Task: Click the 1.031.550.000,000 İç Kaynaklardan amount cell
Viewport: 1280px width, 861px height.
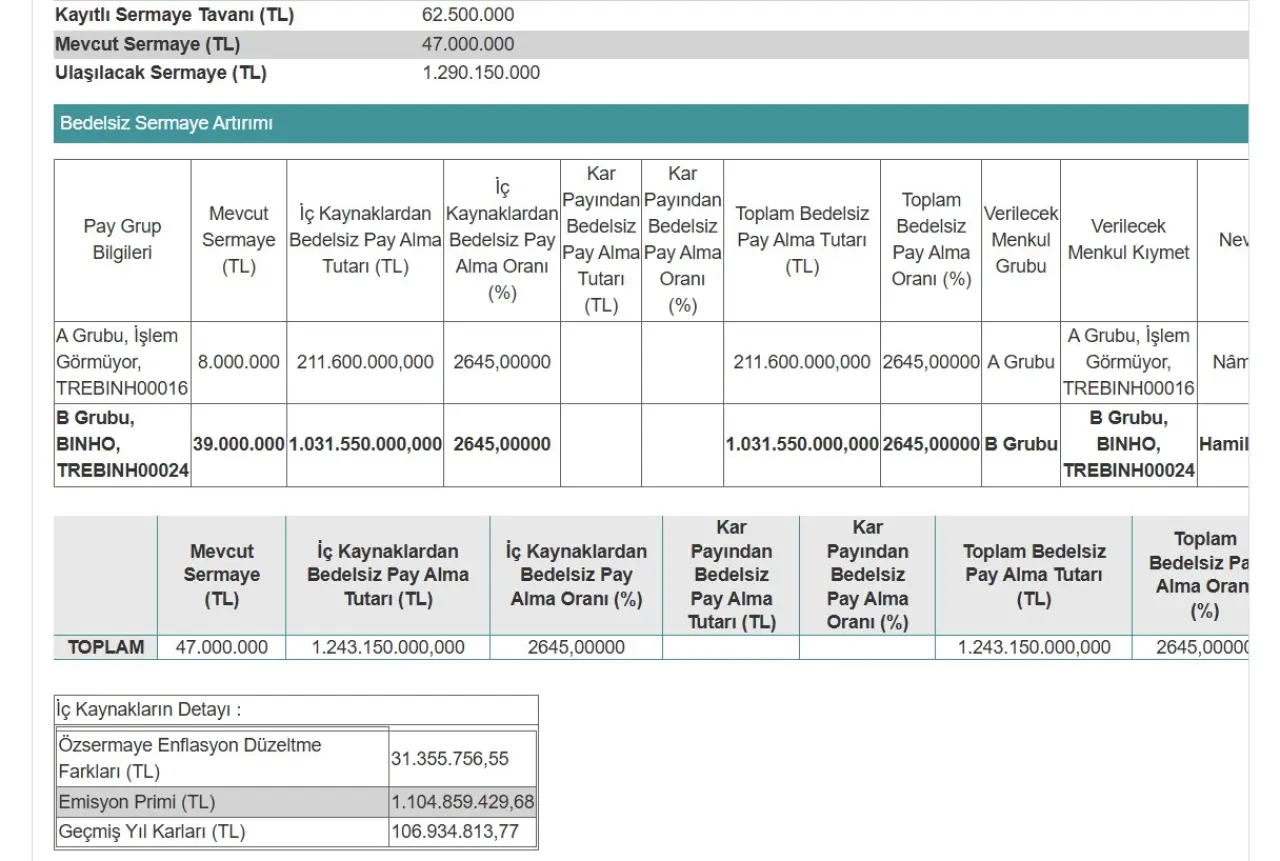Action: 365,444
